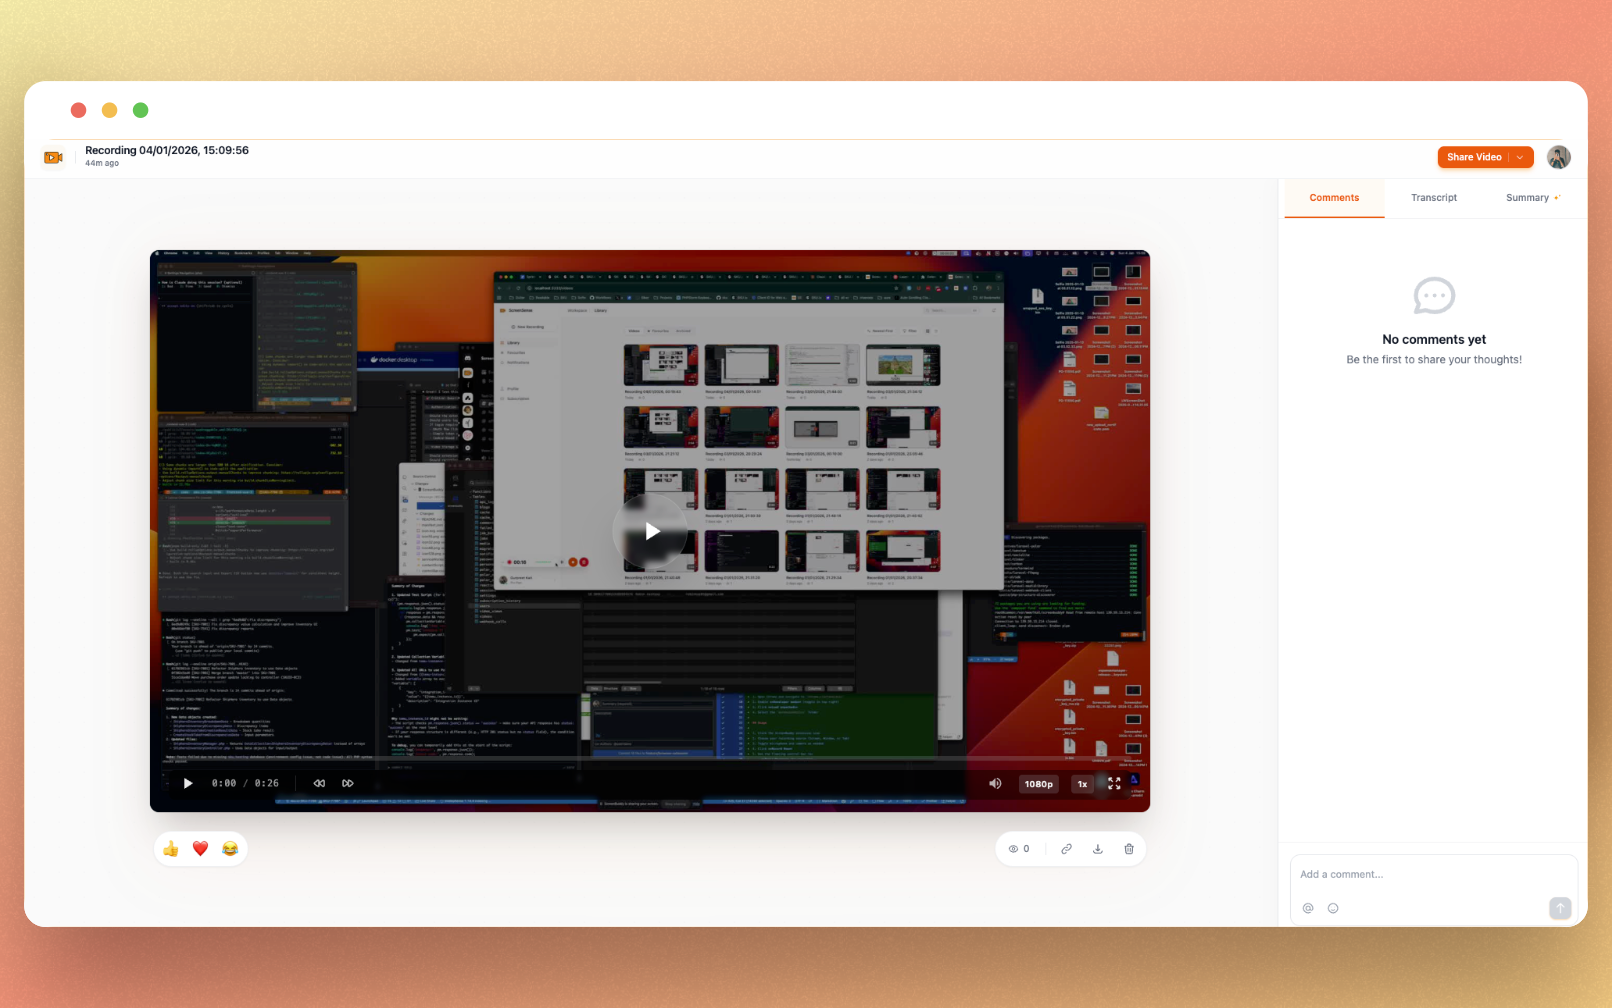Screen dimensions: 1612x1008
Task: Delete the recording via trash icon
Action: point(1129,848)
